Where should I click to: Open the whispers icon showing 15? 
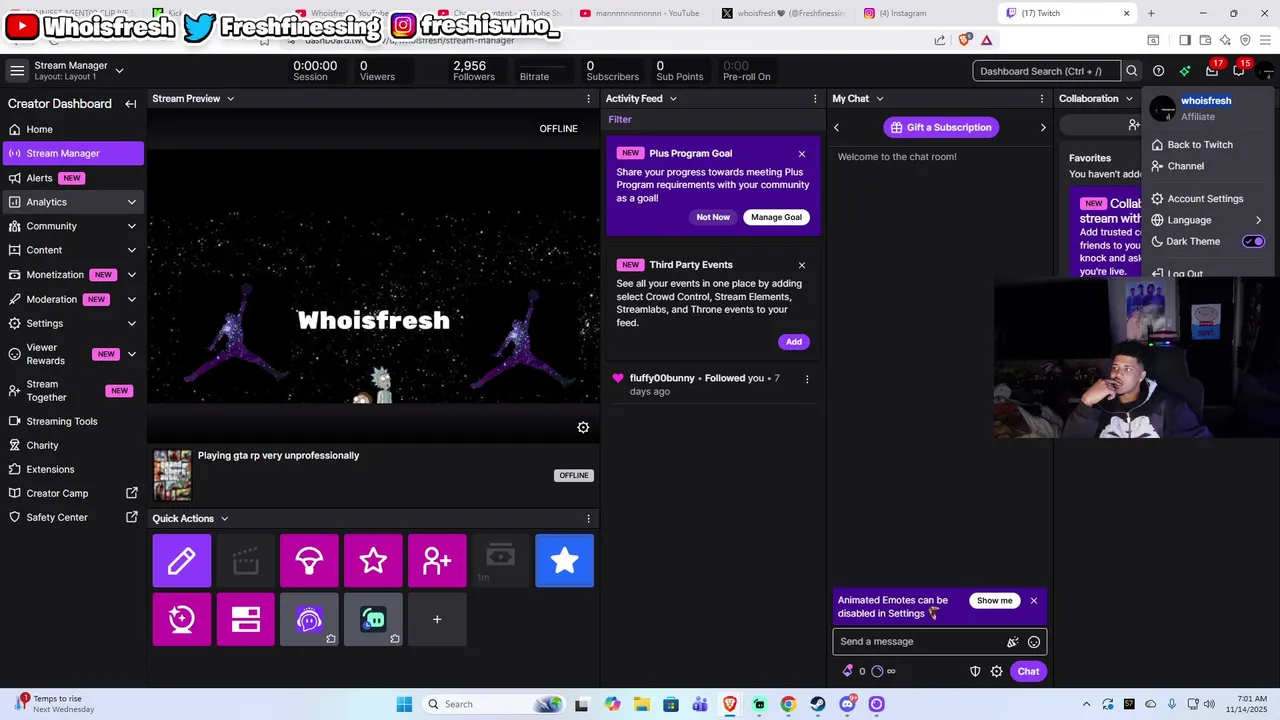tap(1240, 69)
